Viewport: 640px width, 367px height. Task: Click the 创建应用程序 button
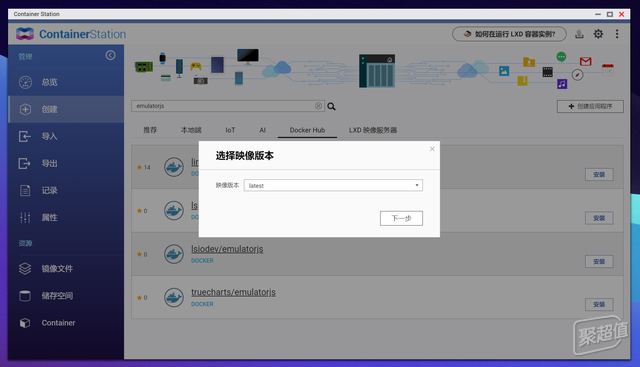(590, 106)
